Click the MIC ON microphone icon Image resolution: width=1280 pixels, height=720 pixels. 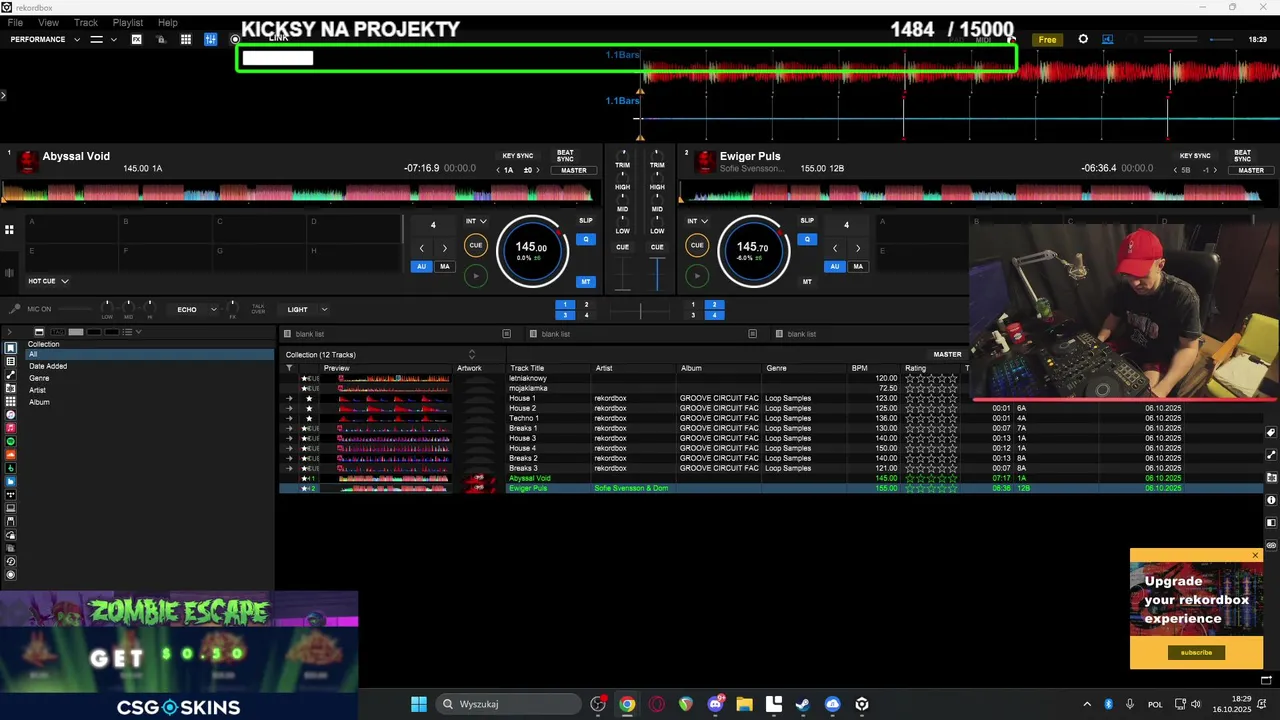14,309
